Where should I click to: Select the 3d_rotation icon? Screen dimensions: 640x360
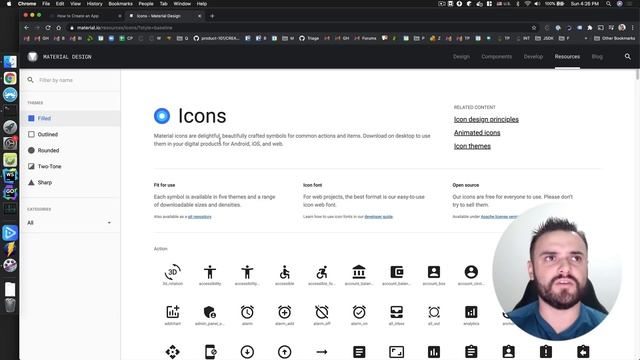tap(173, 272)
